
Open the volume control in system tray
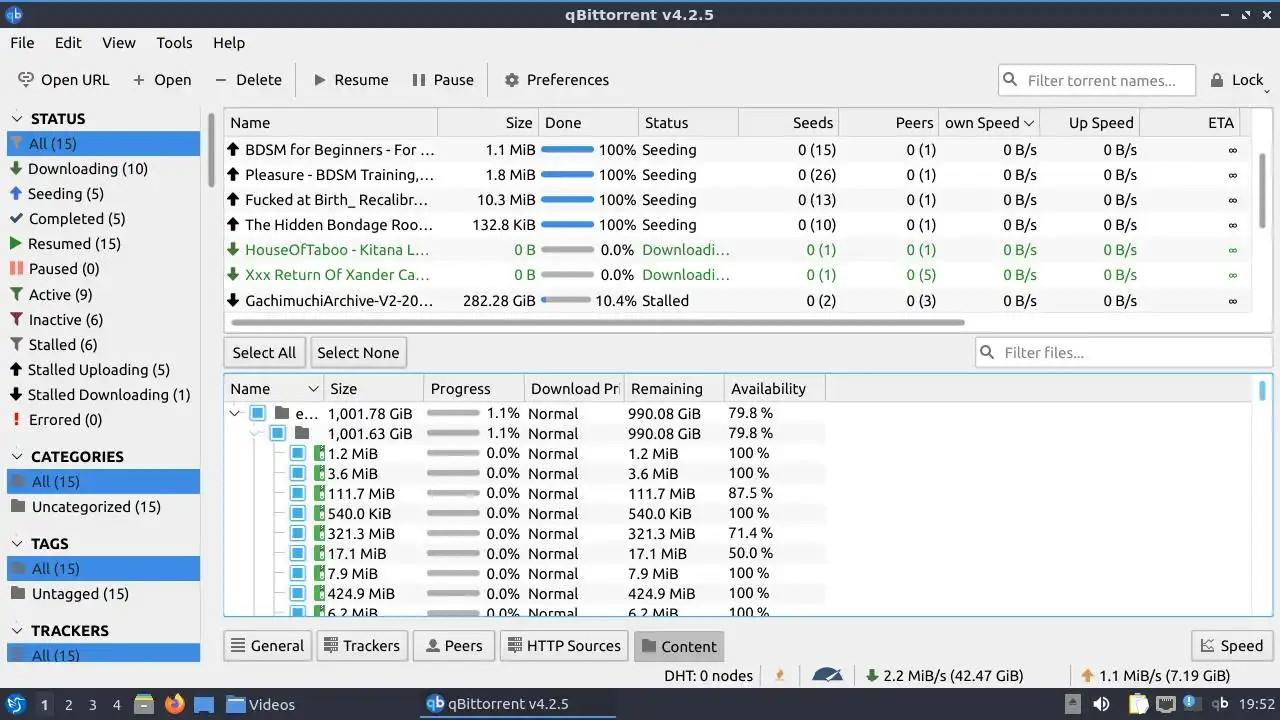point(1101,704)
